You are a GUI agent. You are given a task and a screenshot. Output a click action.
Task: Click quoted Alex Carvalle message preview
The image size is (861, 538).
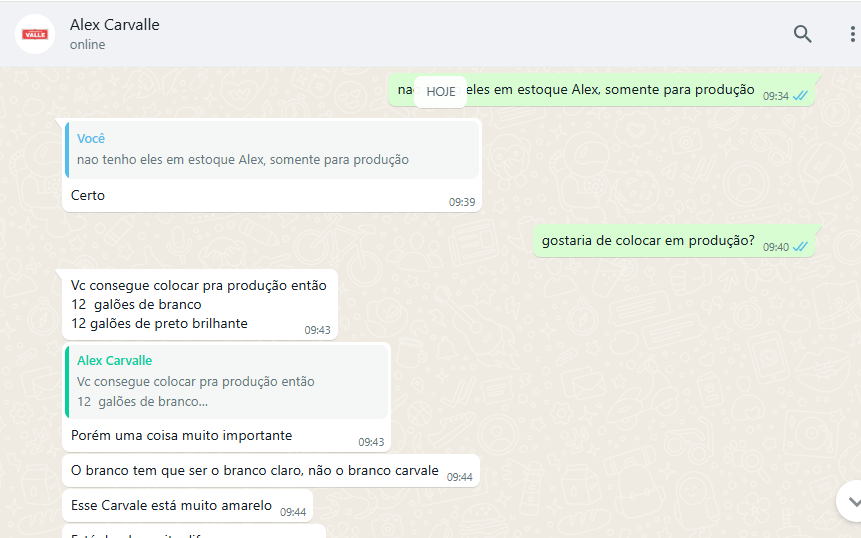click(227, 382)
